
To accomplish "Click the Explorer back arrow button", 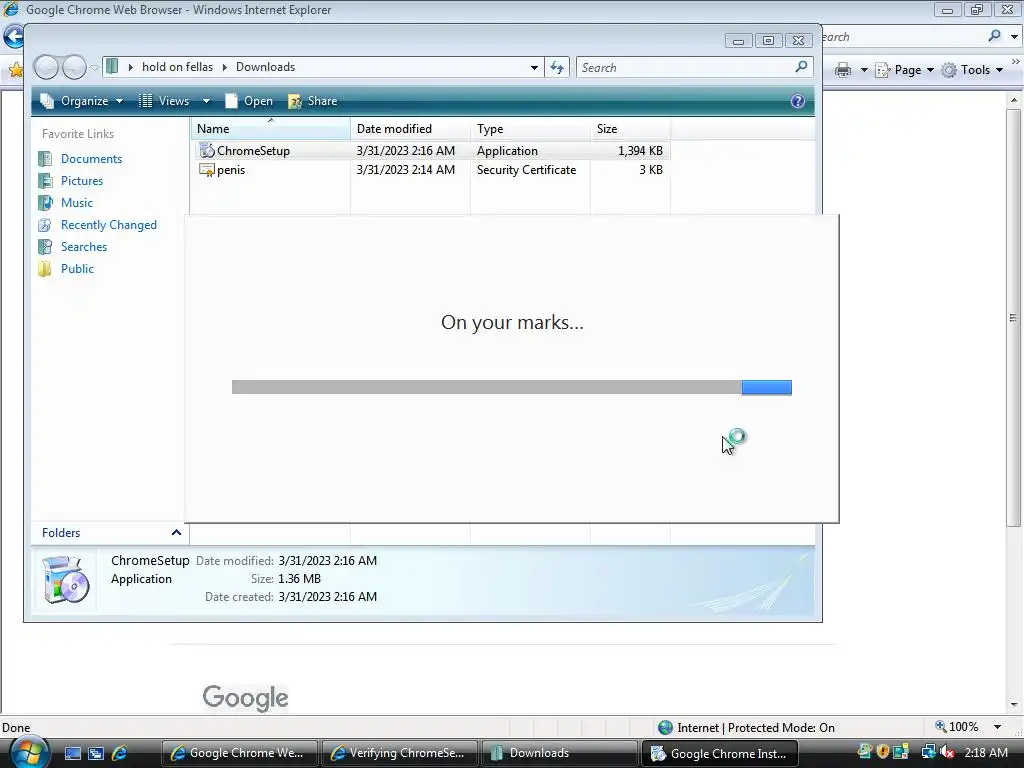I will pyautogui.click(x=46, y=67).
